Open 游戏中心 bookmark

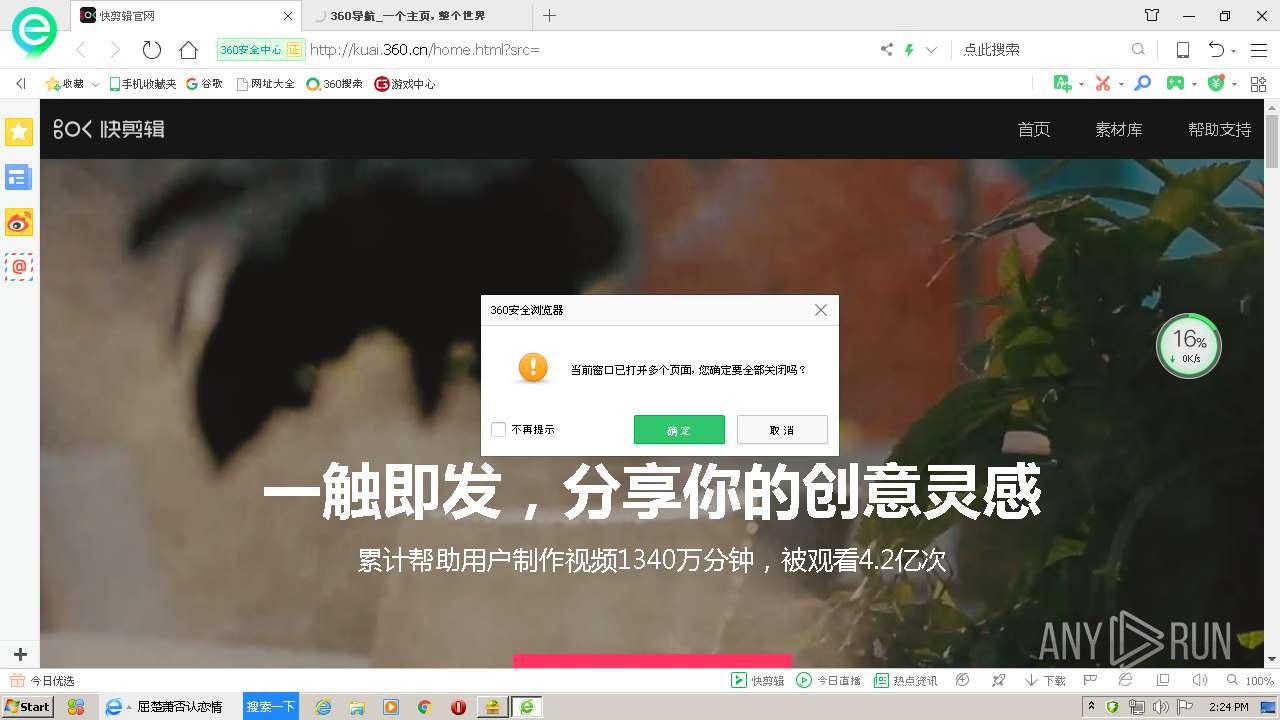tap(404, 84)
